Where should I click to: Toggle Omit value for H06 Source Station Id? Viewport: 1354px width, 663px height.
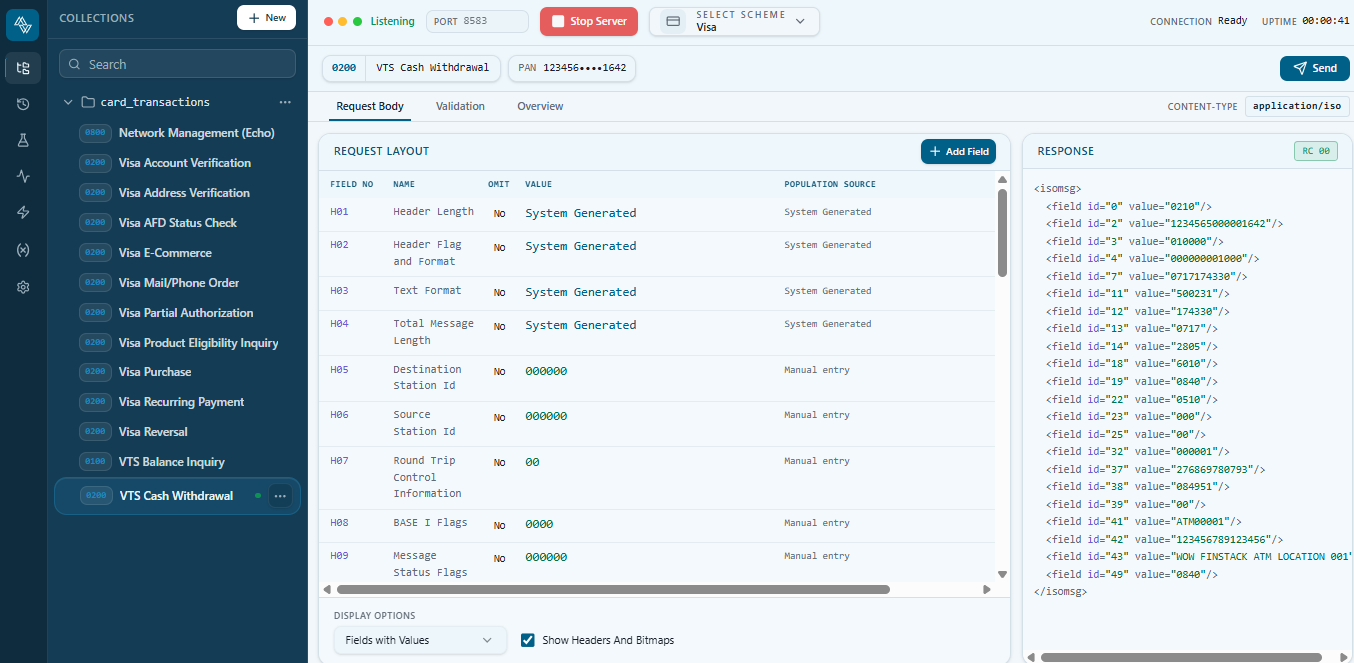click(499, 416)
